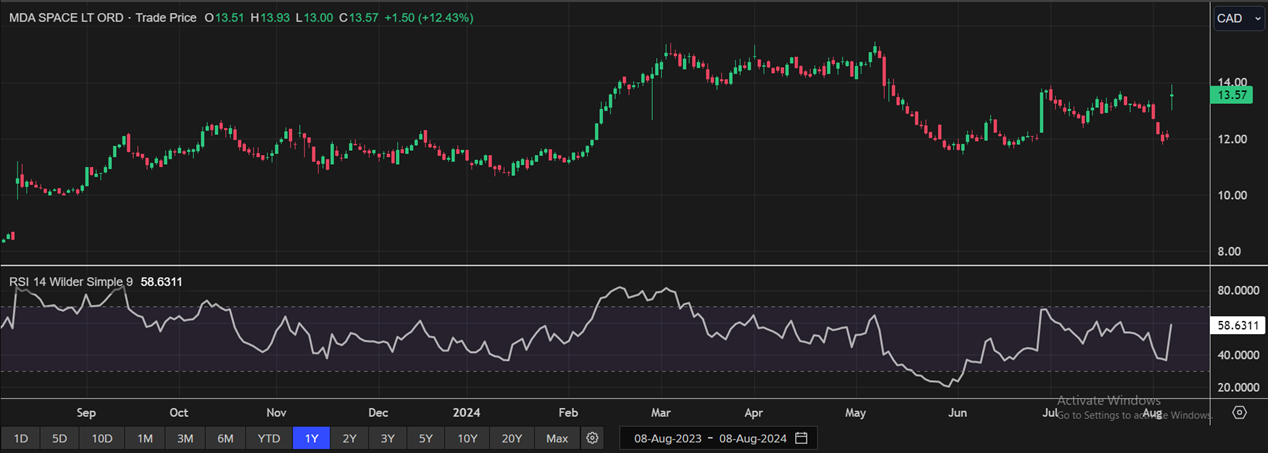Click the calendar icon in date range
Screen dimensions: 1268x453
[x=800, y=438]
